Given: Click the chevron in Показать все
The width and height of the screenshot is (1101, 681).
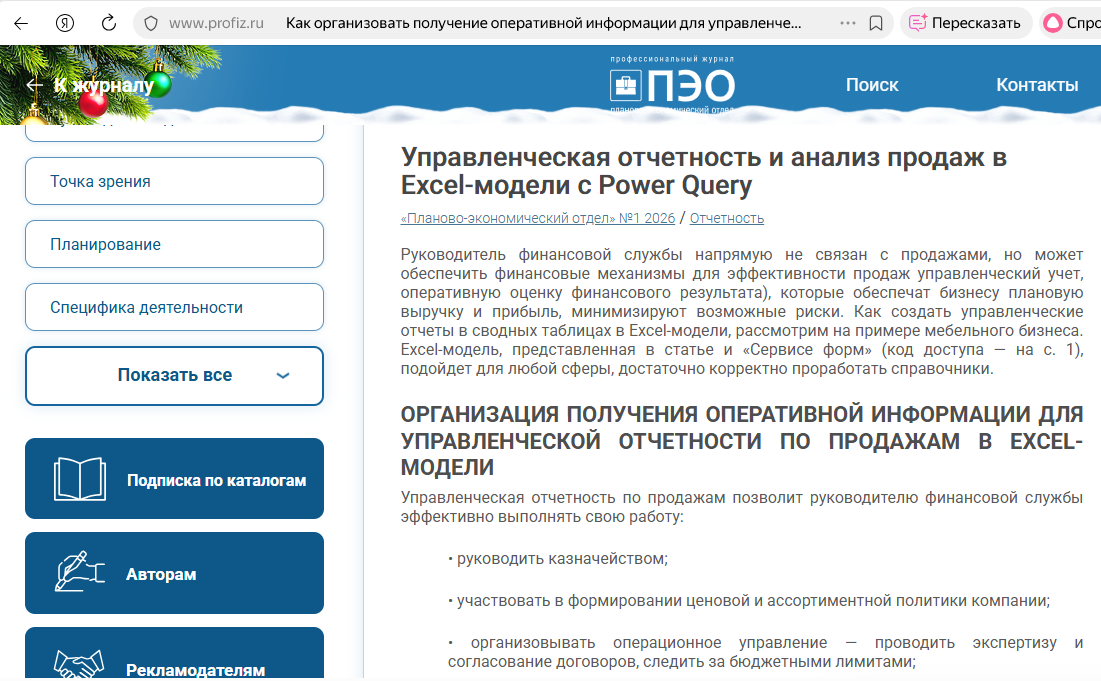Looking at the screenshot, I should click(283, 376).
